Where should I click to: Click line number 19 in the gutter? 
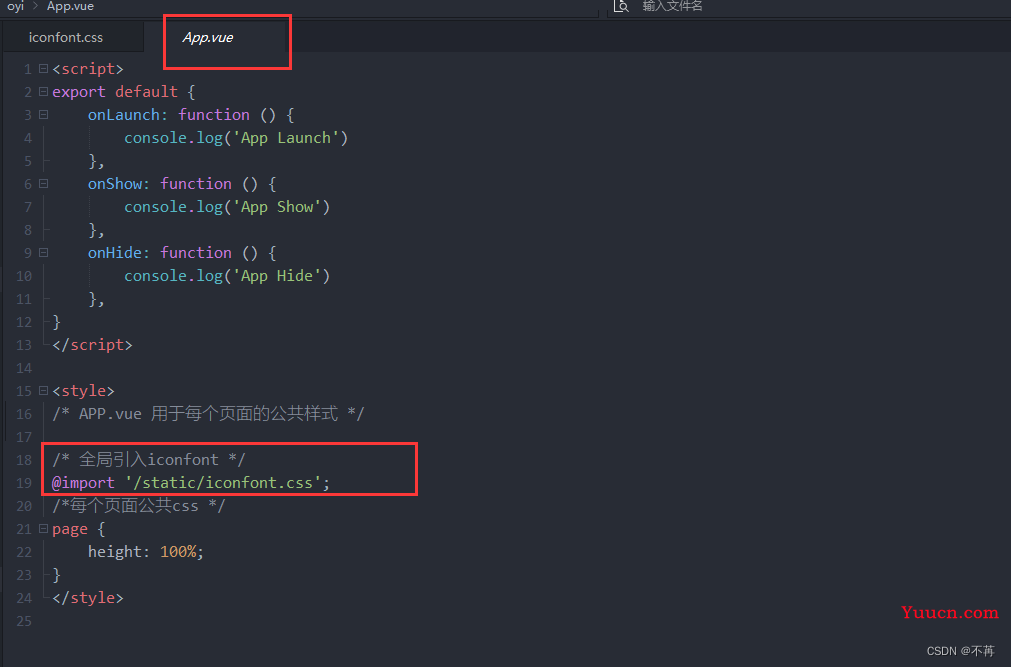[24, 483]
